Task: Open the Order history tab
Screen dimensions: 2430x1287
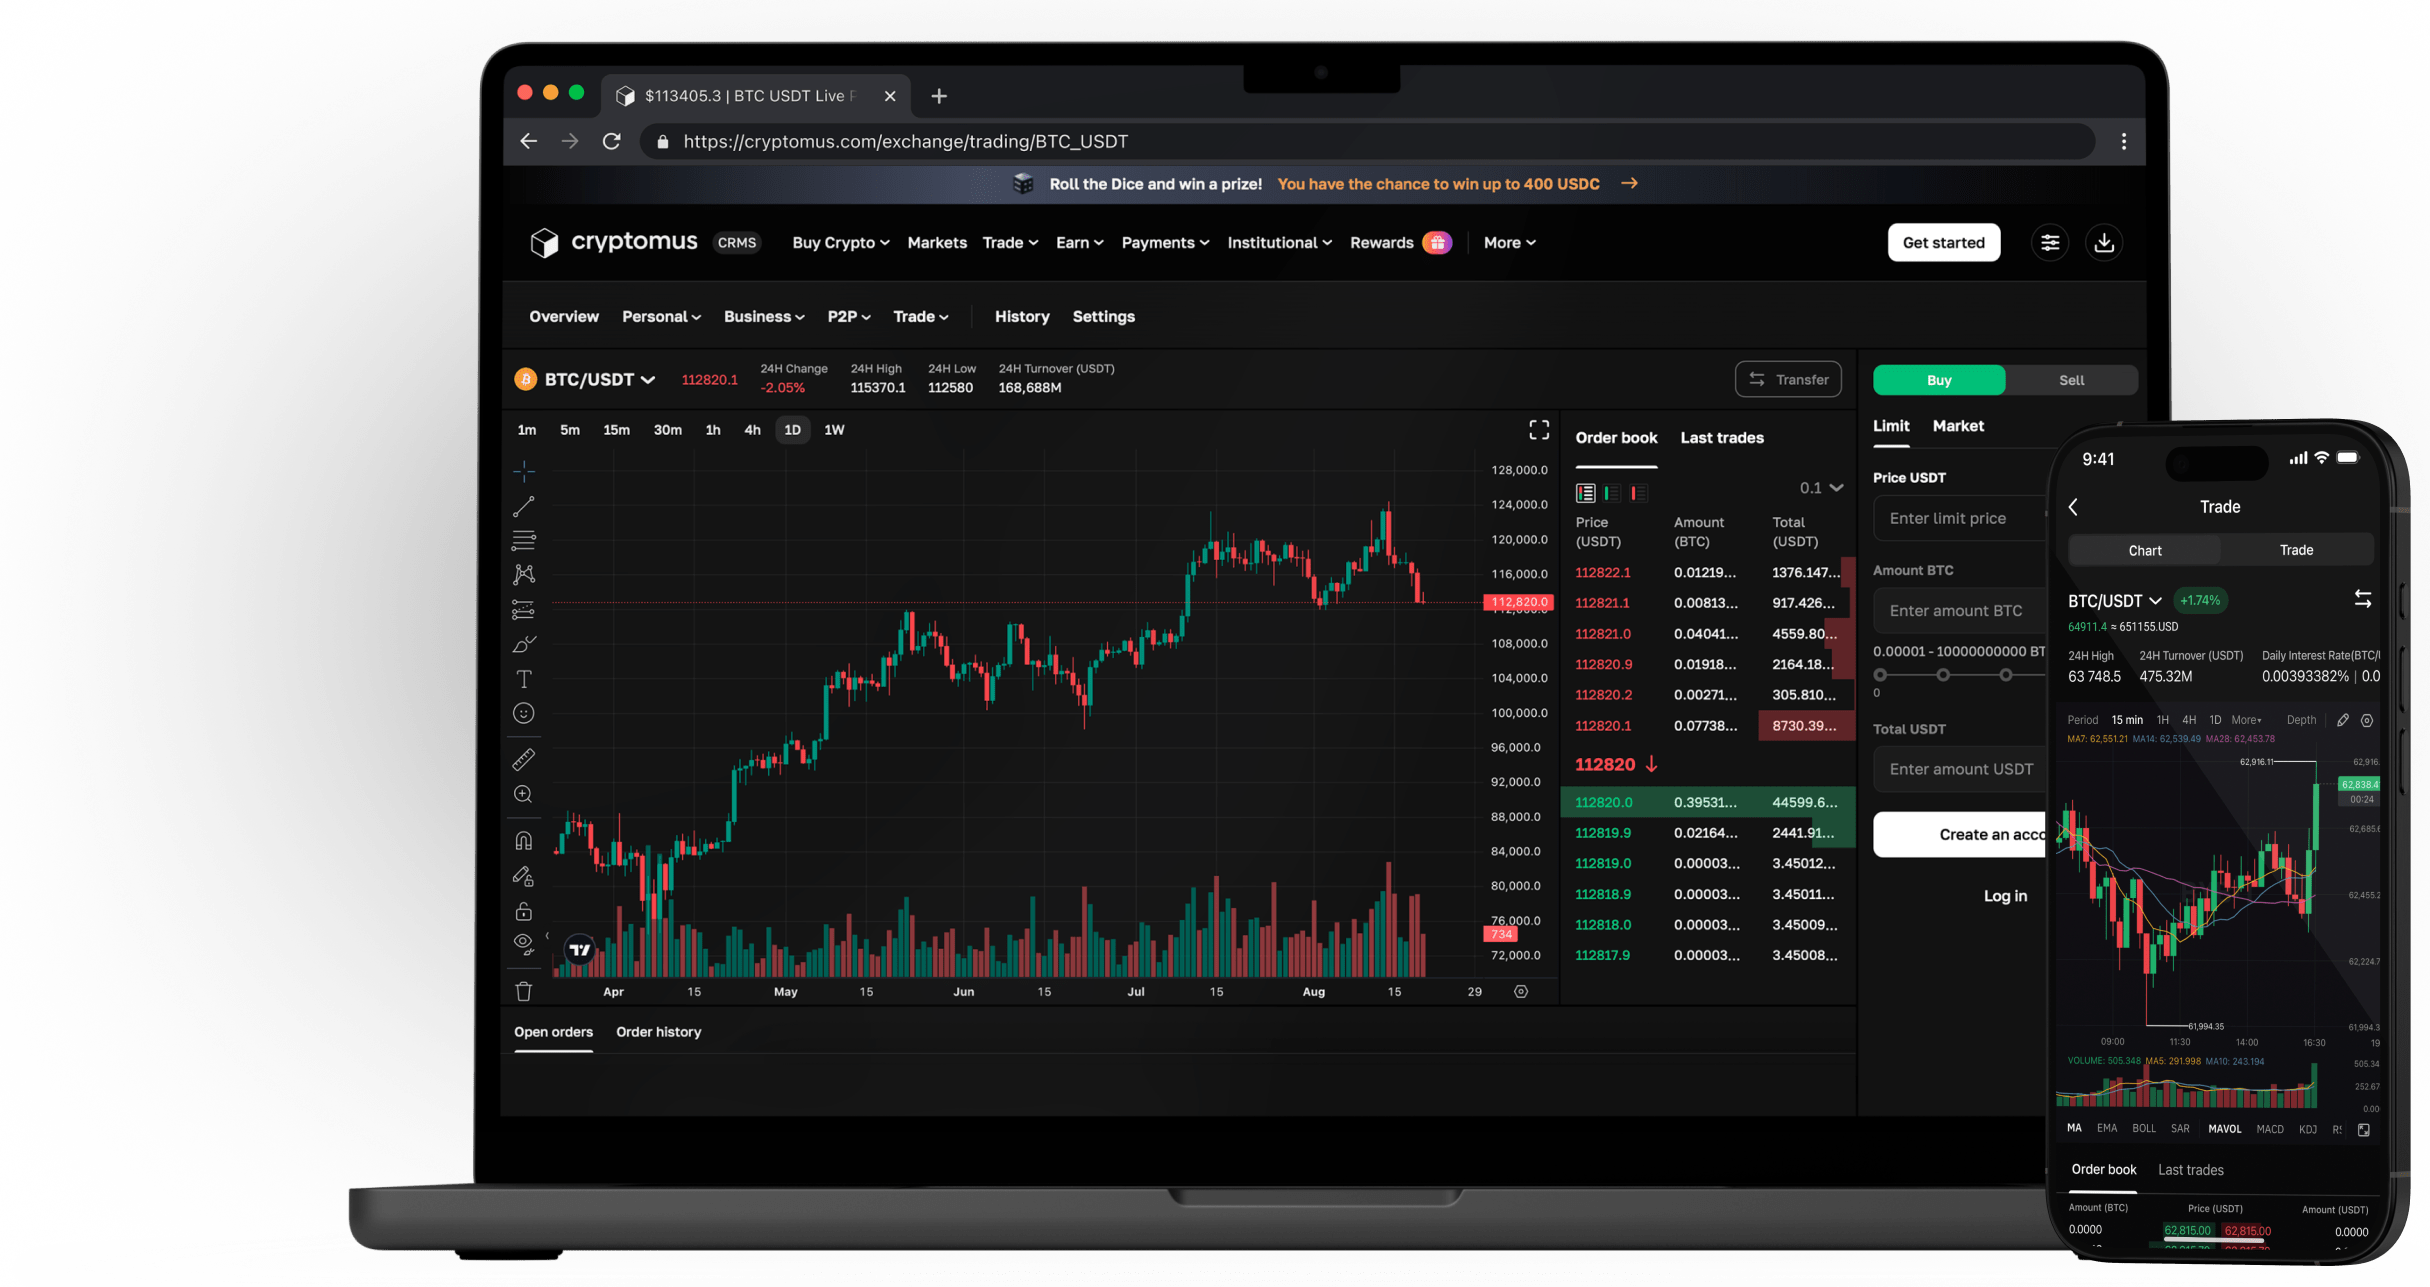Action: (x=658, y=1031)
